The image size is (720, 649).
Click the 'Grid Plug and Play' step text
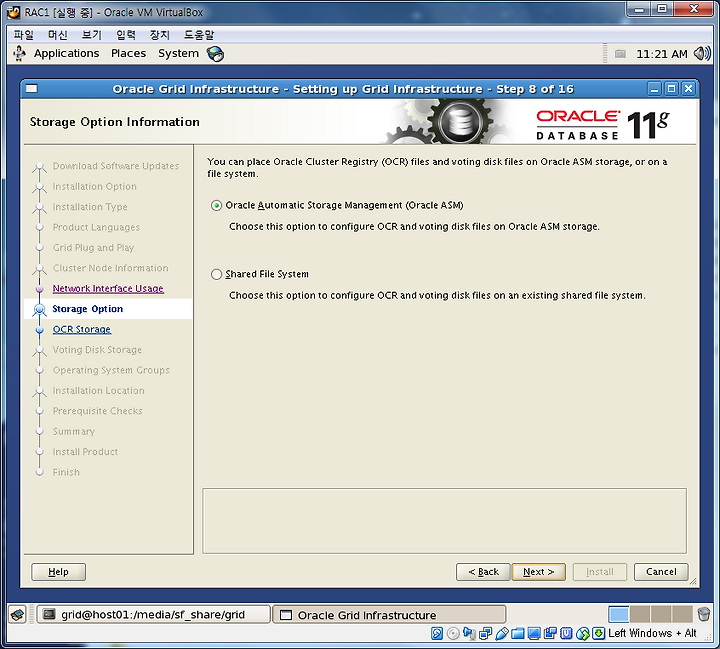(93, 248)
